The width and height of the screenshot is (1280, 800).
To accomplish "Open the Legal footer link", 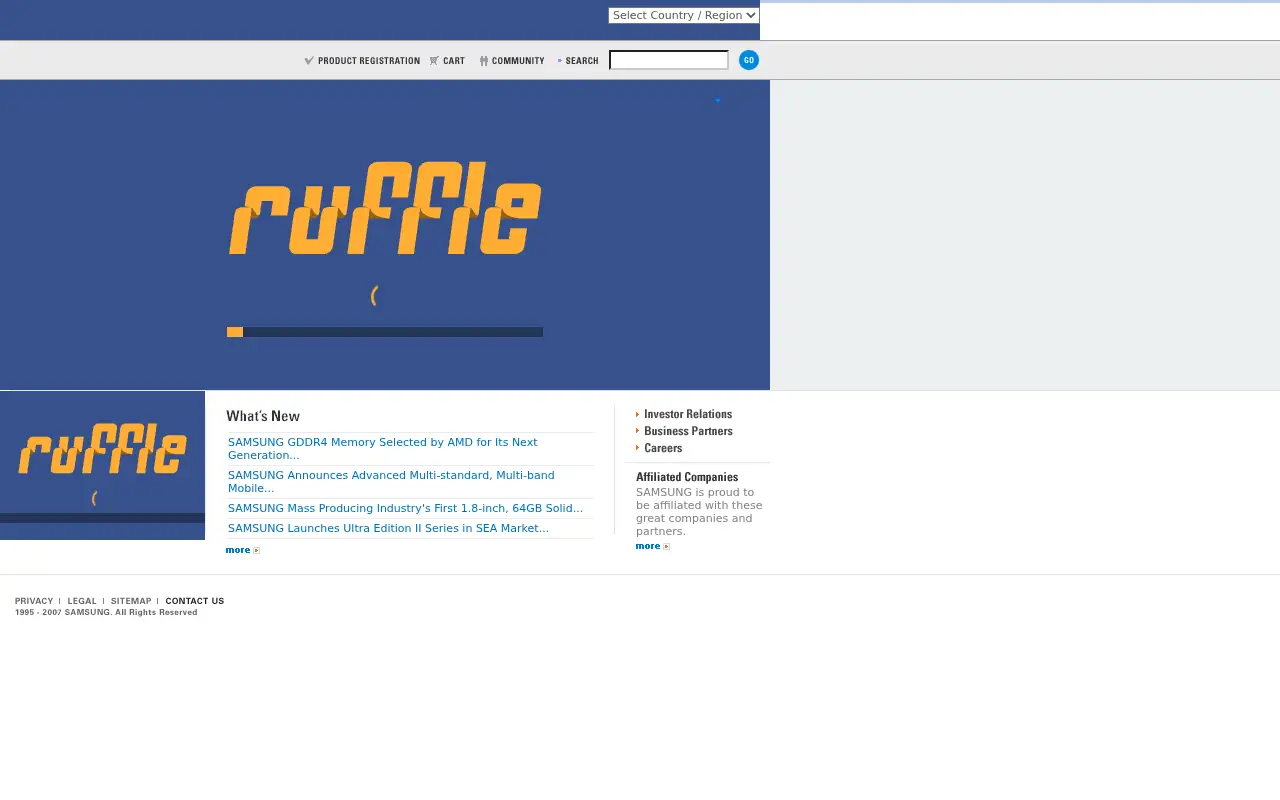I will [x=82, y=601].
